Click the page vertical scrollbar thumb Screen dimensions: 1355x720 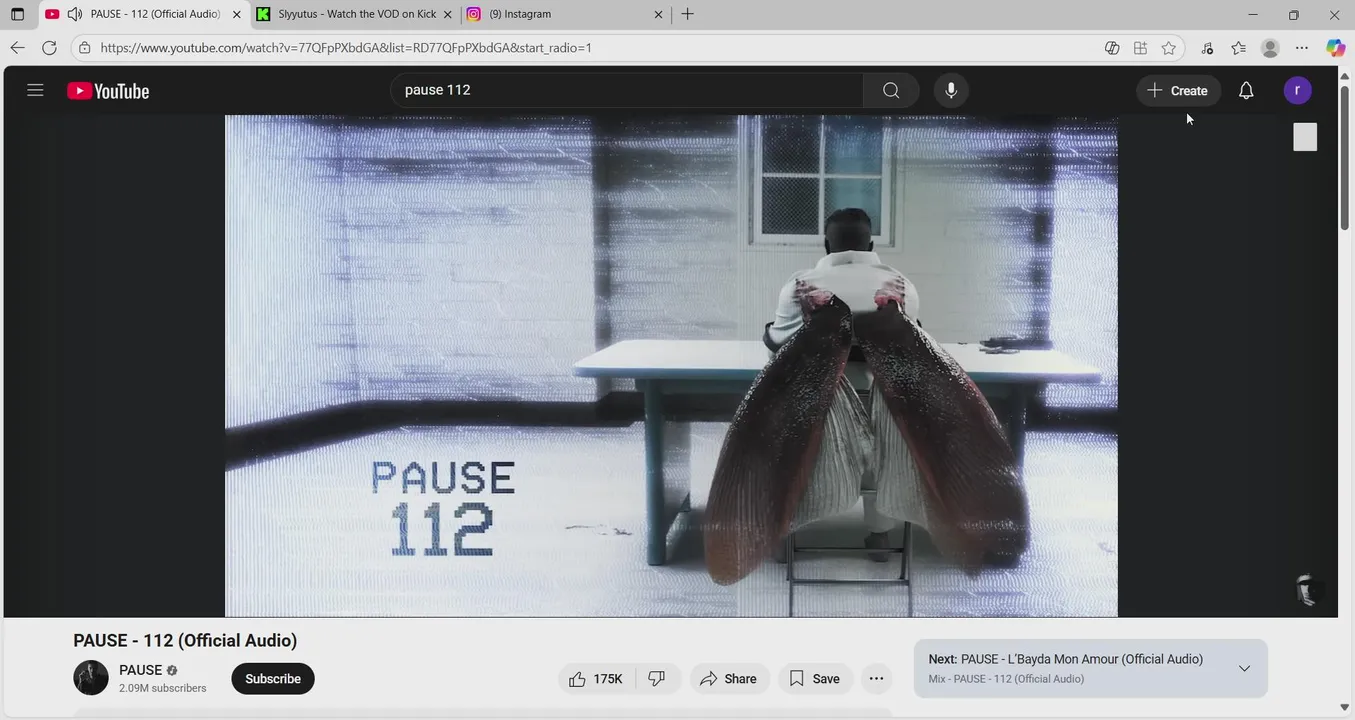[x=1345, y=158]
